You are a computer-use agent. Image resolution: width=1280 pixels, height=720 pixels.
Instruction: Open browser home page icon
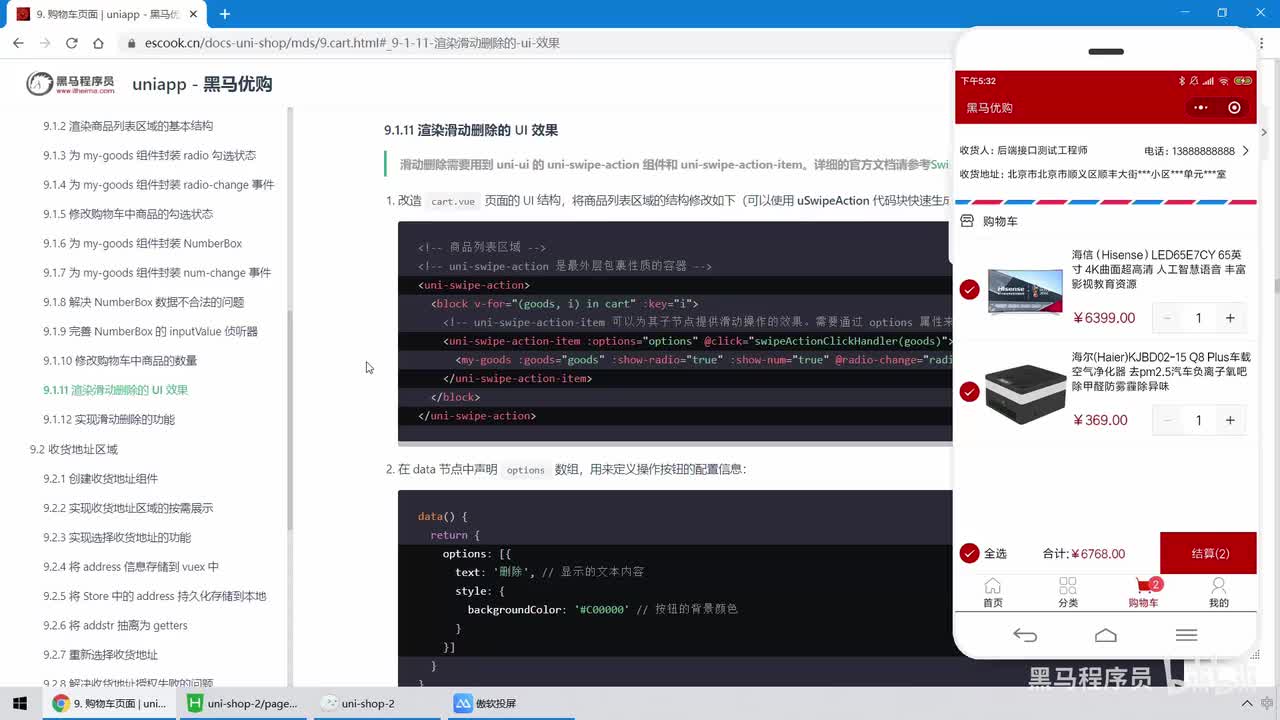pyautogui.click(x=98, y=43)
